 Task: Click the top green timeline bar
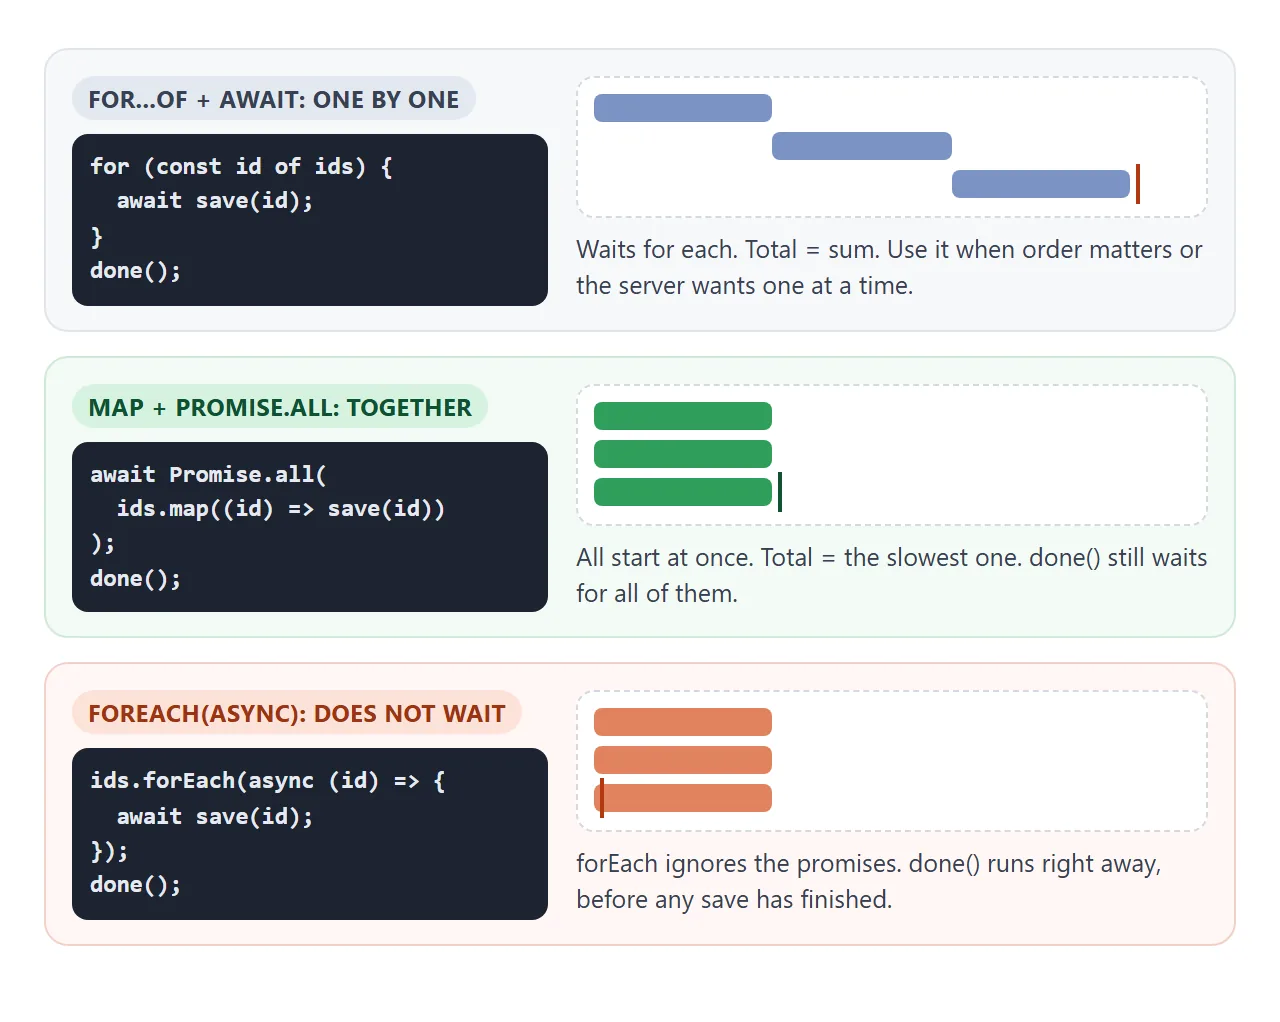click(683, 416)
